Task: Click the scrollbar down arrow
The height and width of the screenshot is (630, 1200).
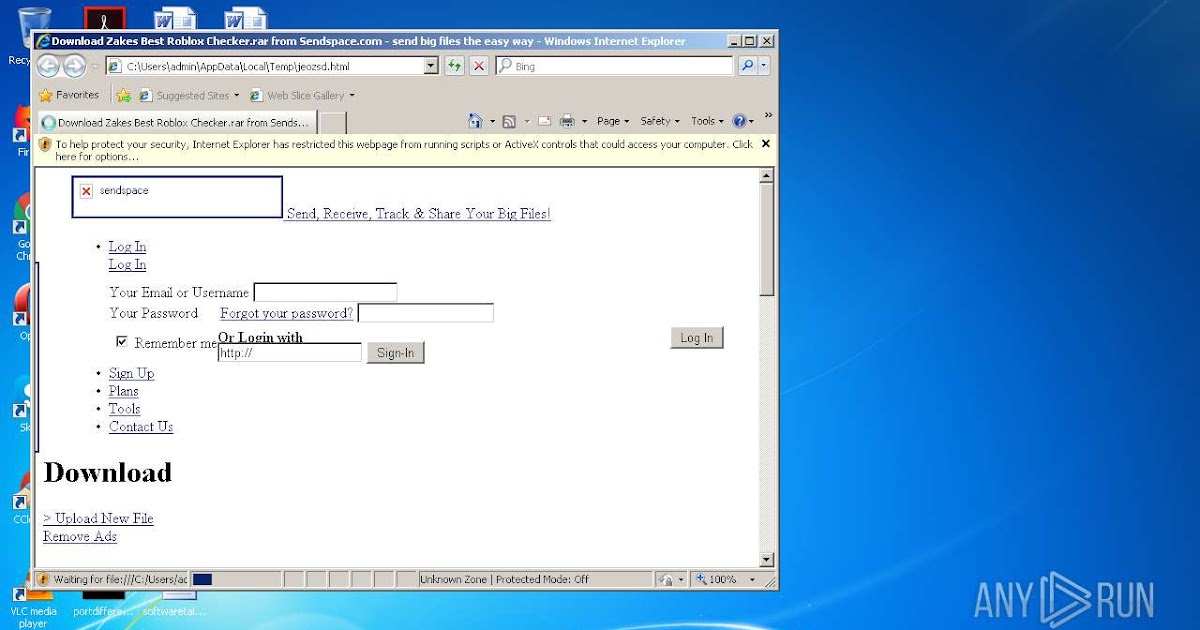Action: tap(767, 560)
